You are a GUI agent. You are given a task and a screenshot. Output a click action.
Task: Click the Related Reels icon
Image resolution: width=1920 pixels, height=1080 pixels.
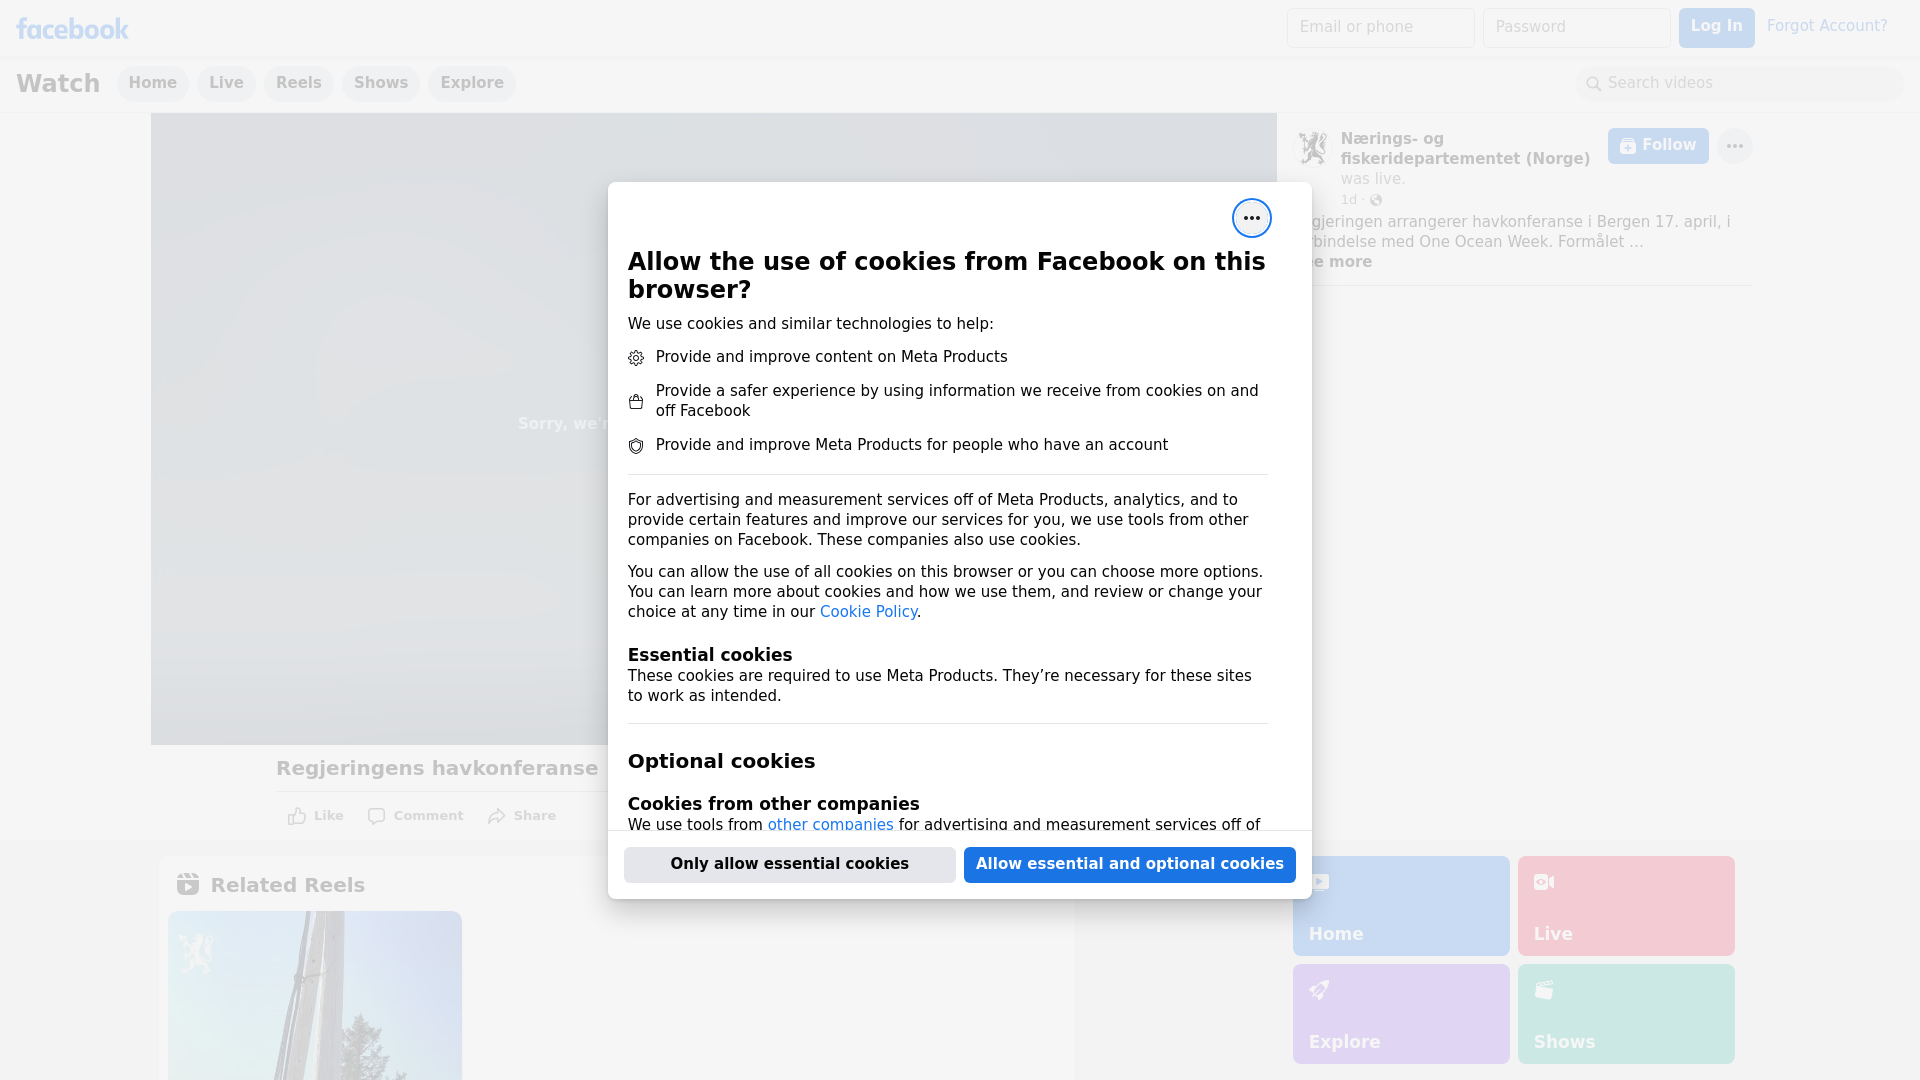coord(188,885)
